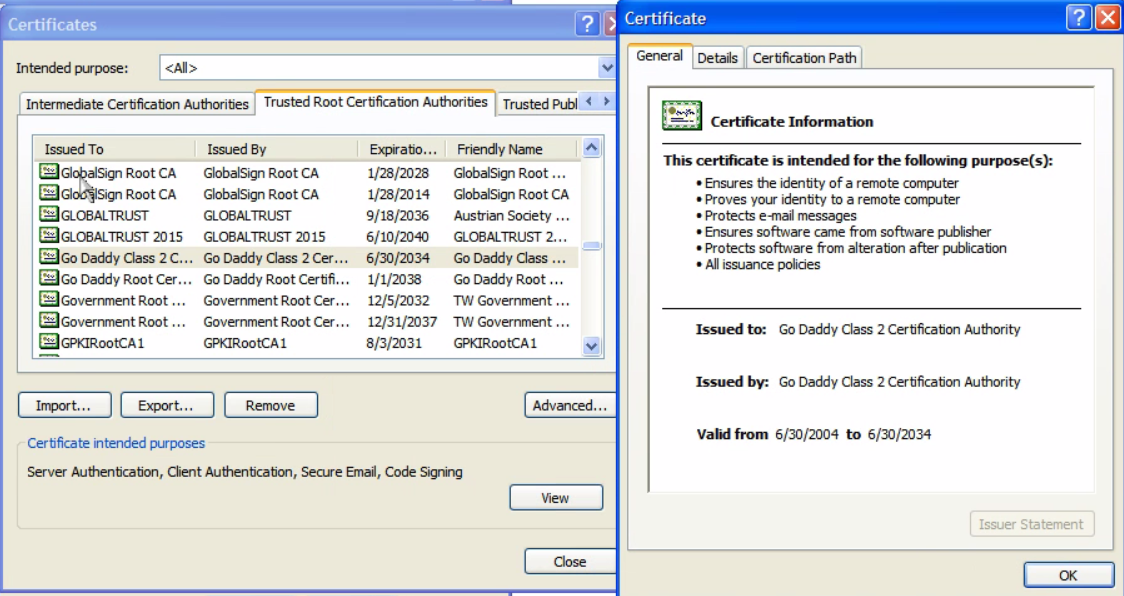Sort list by Expiration column header
The width and height of the screenshot is (1124, 596).
[402, 149]
